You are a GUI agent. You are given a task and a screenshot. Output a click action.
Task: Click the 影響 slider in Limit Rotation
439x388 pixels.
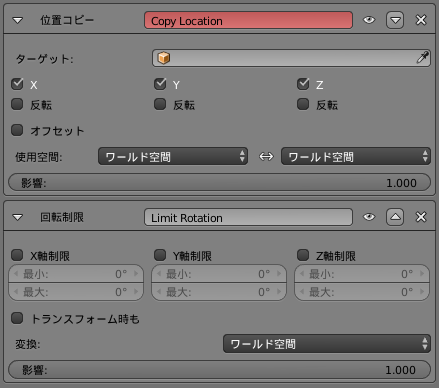219,370
